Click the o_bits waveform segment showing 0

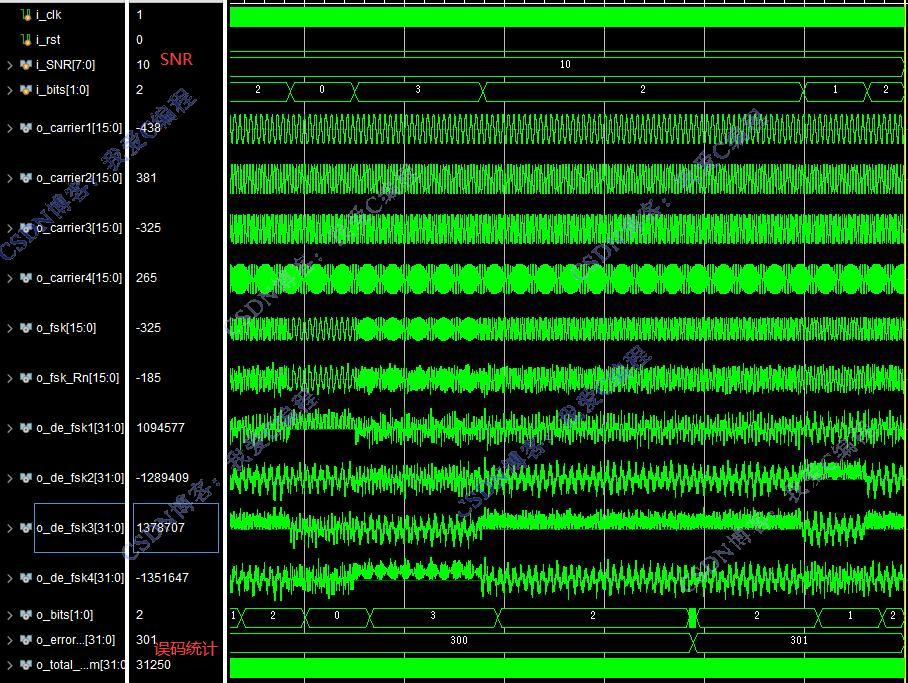pyautogui.click(x=337, y=616)
